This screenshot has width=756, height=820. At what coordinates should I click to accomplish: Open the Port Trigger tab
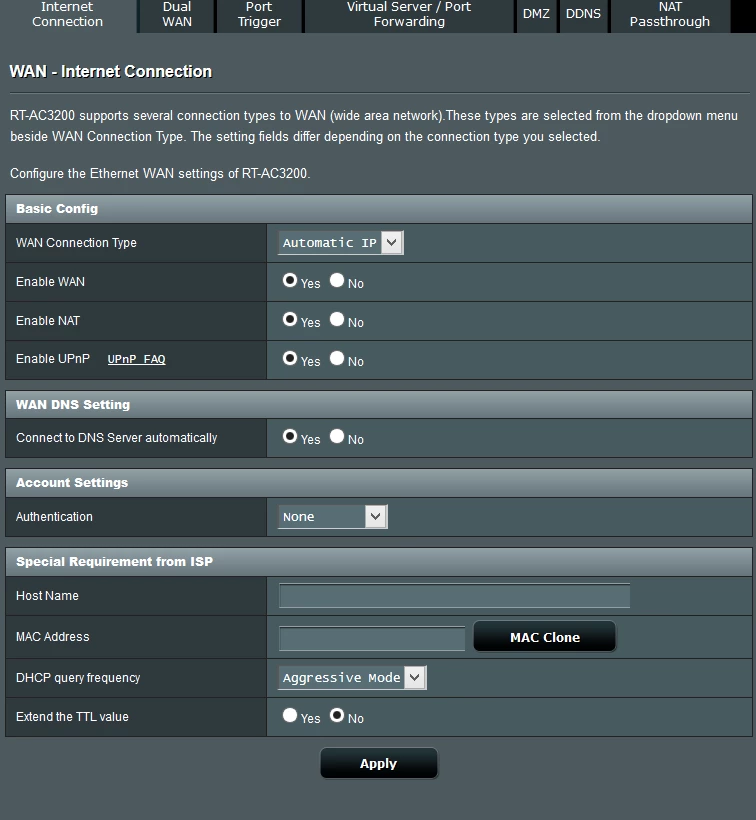click(259, 14)
